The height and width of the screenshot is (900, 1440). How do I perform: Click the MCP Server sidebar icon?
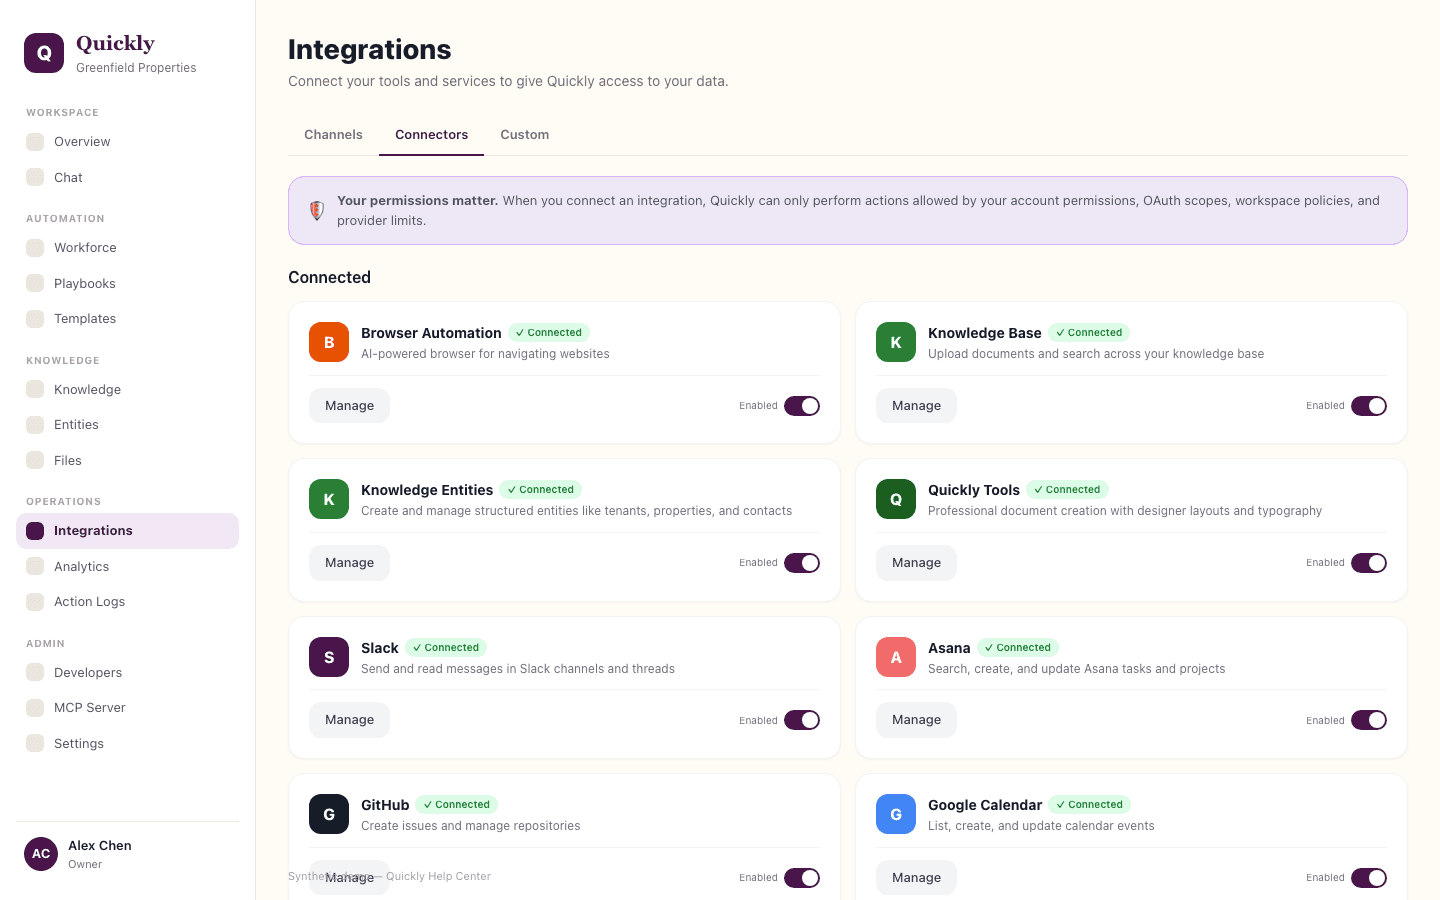35,708
